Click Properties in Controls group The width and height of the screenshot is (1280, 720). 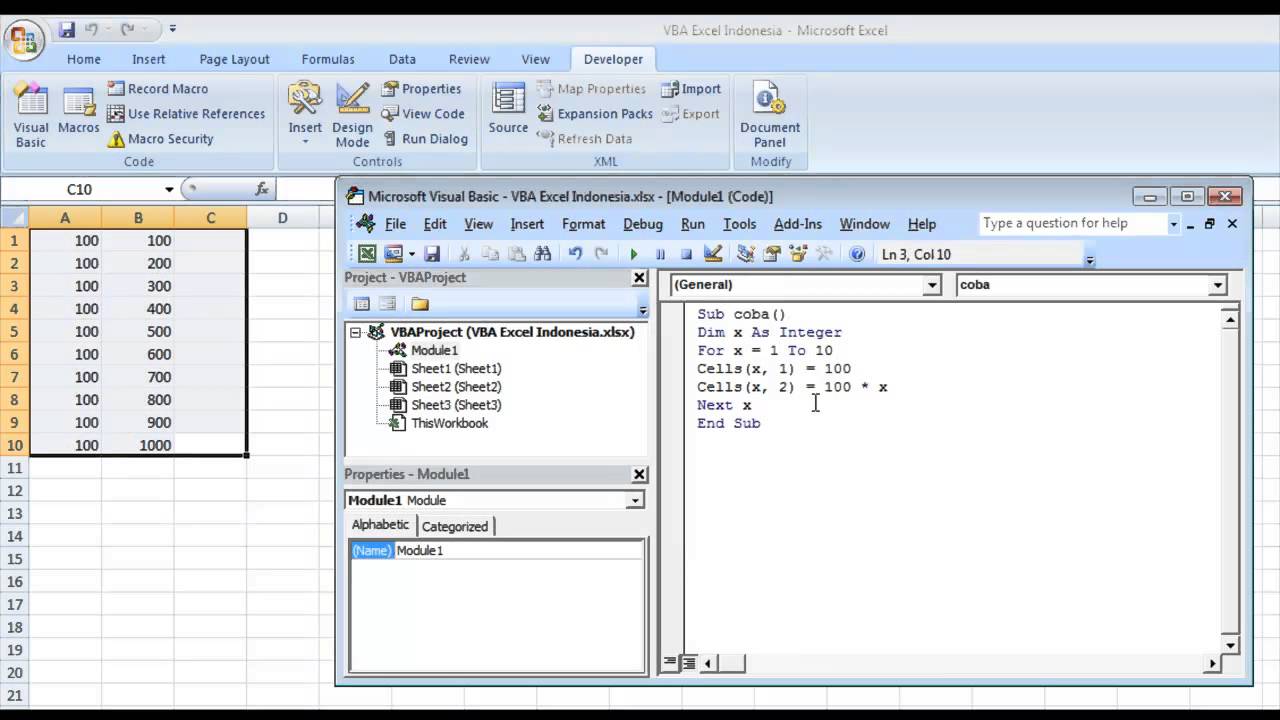(420, 89)
